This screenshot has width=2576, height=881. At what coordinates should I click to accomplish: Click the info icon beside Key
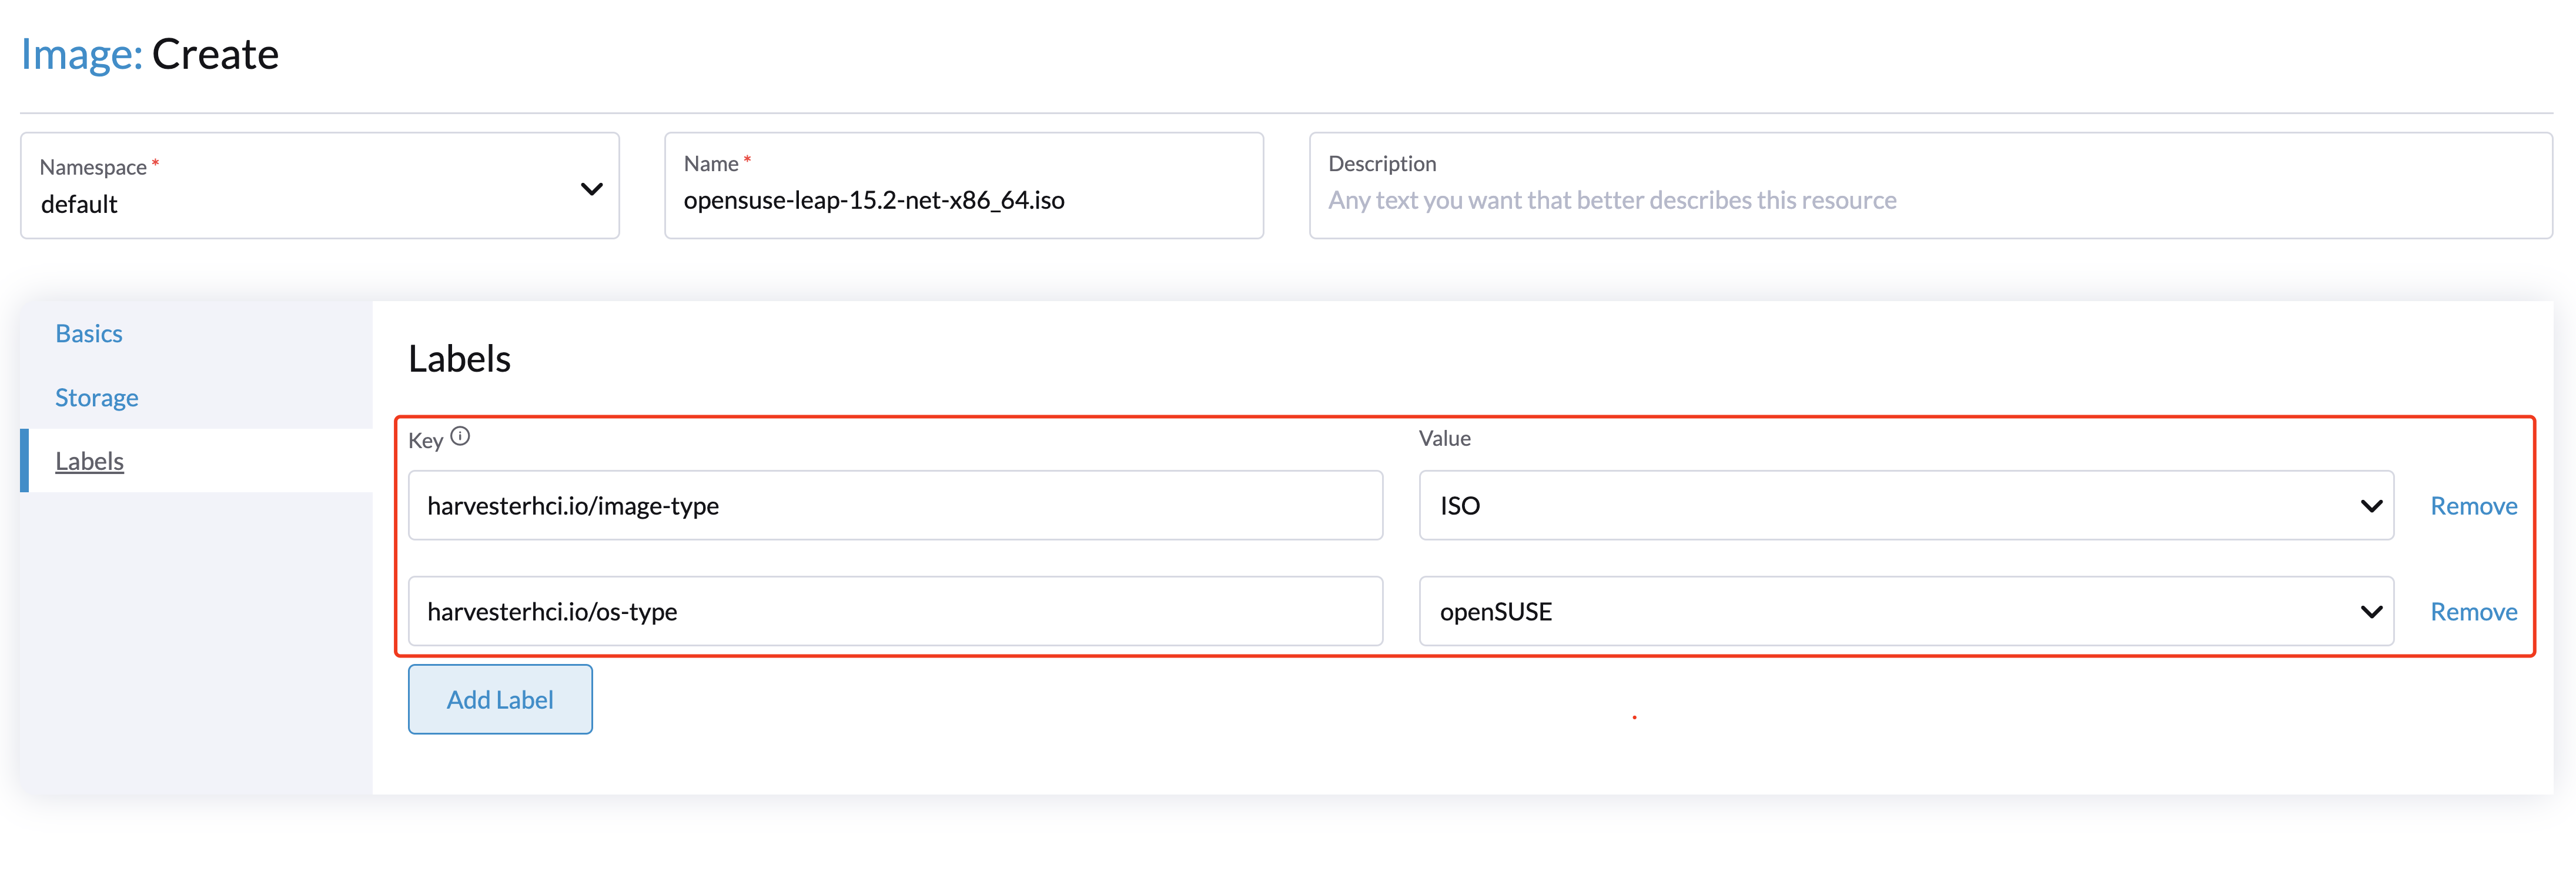tap(460, 436)
